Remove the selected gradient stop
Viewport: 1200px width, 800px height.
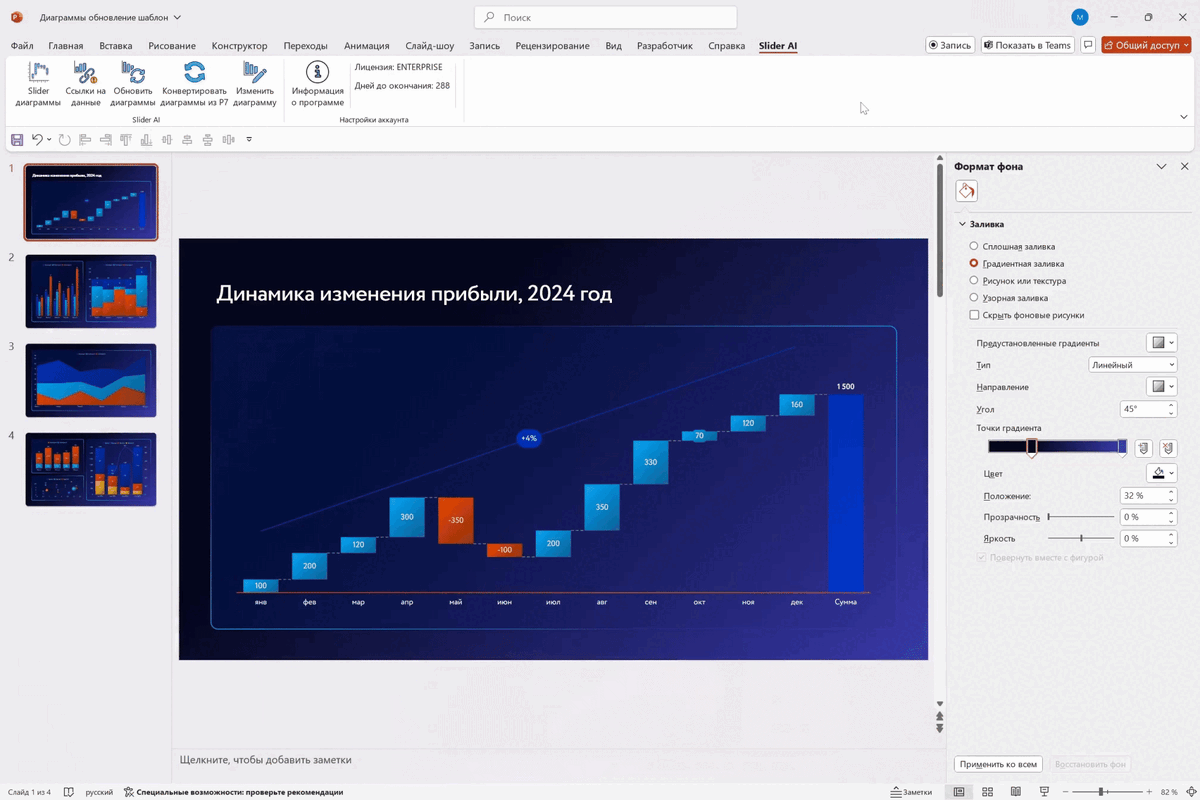(1167, 449)
